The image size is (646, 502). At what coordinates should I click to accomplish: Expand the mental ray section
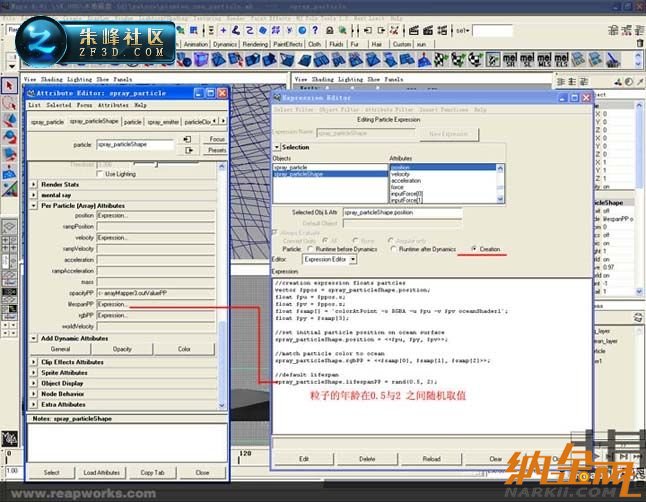coord(34,195)
